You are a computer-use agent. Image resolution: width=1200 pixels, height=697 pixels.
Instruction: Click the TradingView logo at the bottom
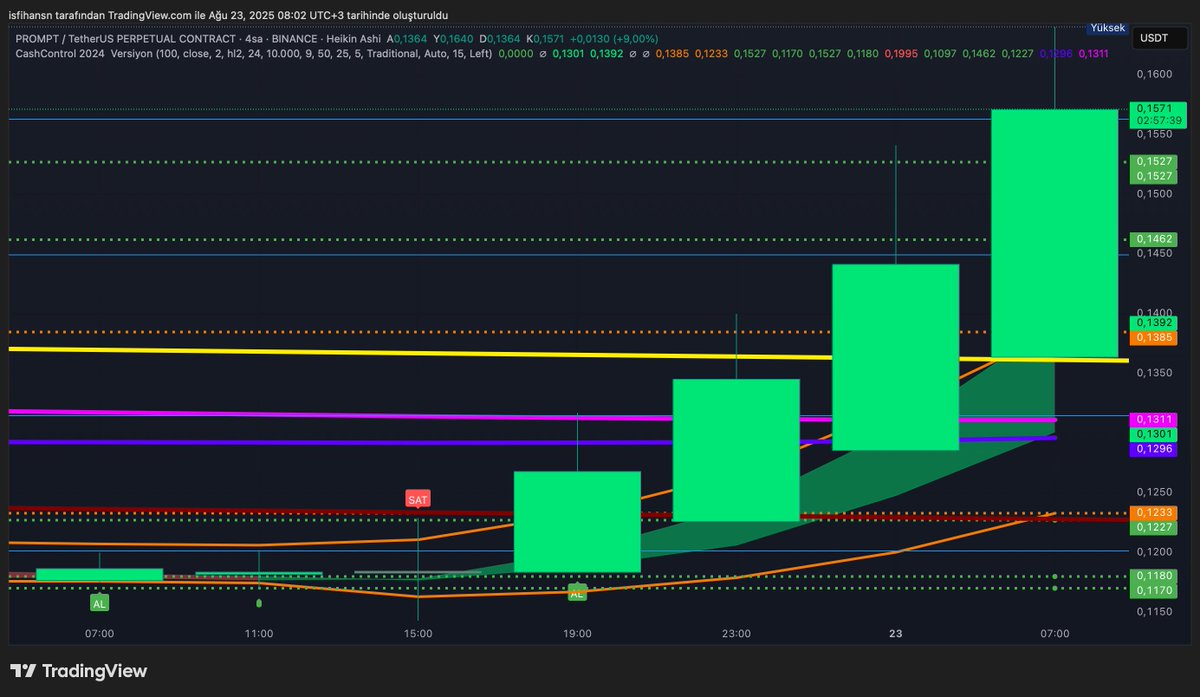[79, 671]
